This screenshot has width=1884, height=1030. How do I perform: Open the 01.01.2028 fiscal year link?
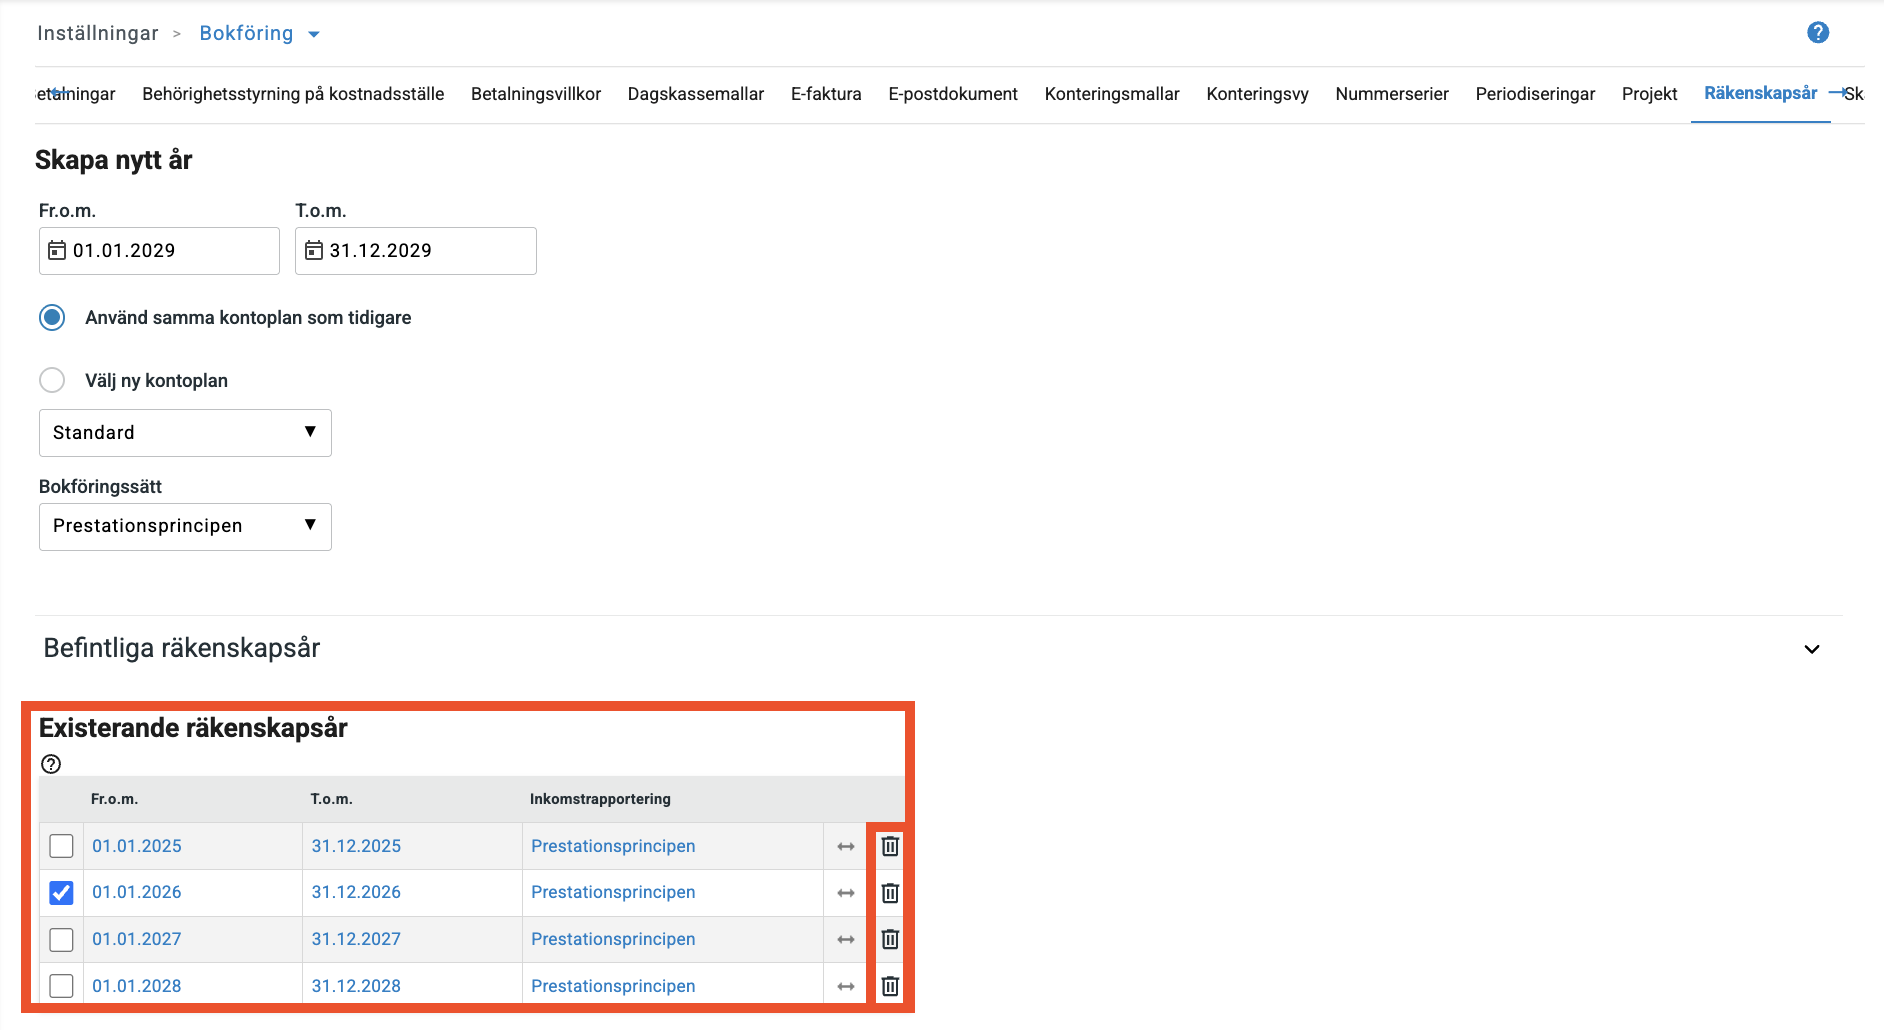pyautogui.click(x=137, y=986)
